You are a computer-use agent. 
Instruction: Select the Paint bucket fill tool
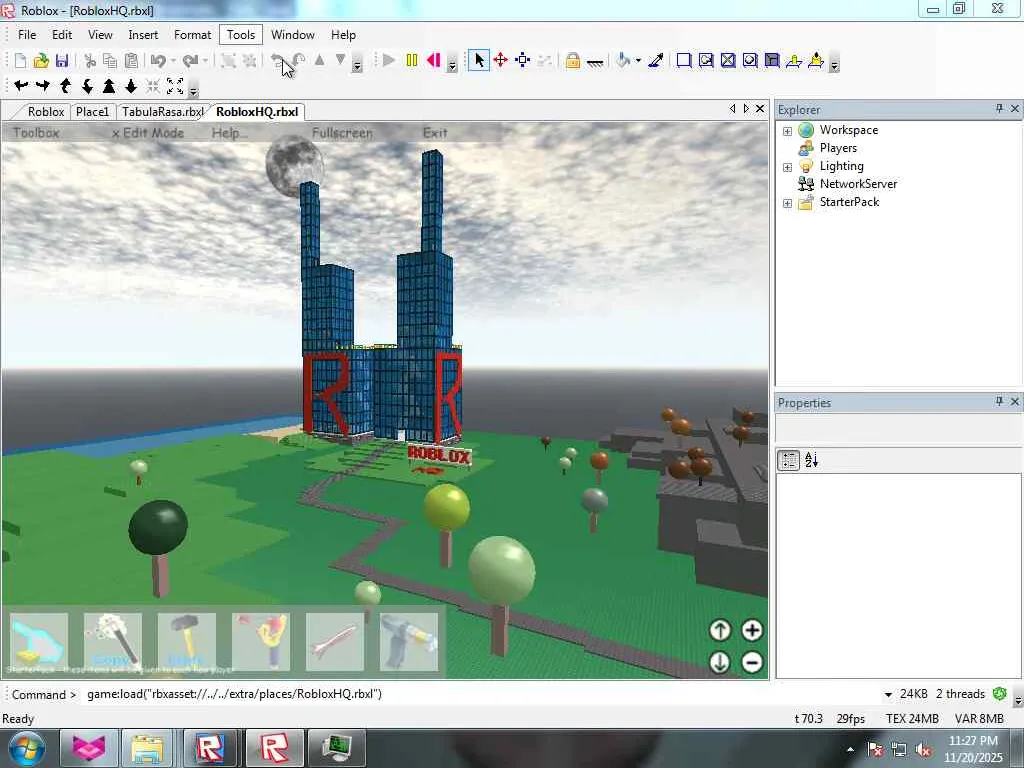click(623, 61)
